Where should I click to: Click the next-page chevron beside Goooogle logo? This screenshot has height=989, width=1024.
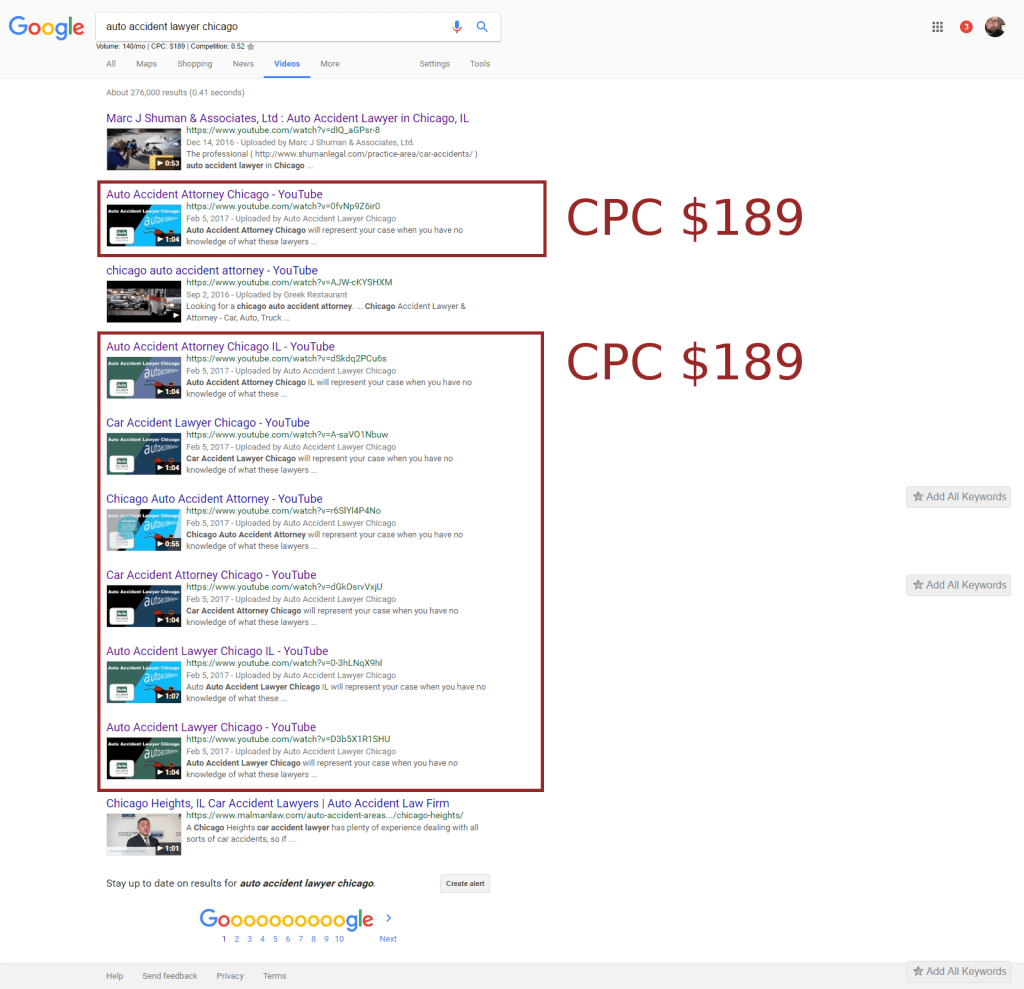click(389, 918)
